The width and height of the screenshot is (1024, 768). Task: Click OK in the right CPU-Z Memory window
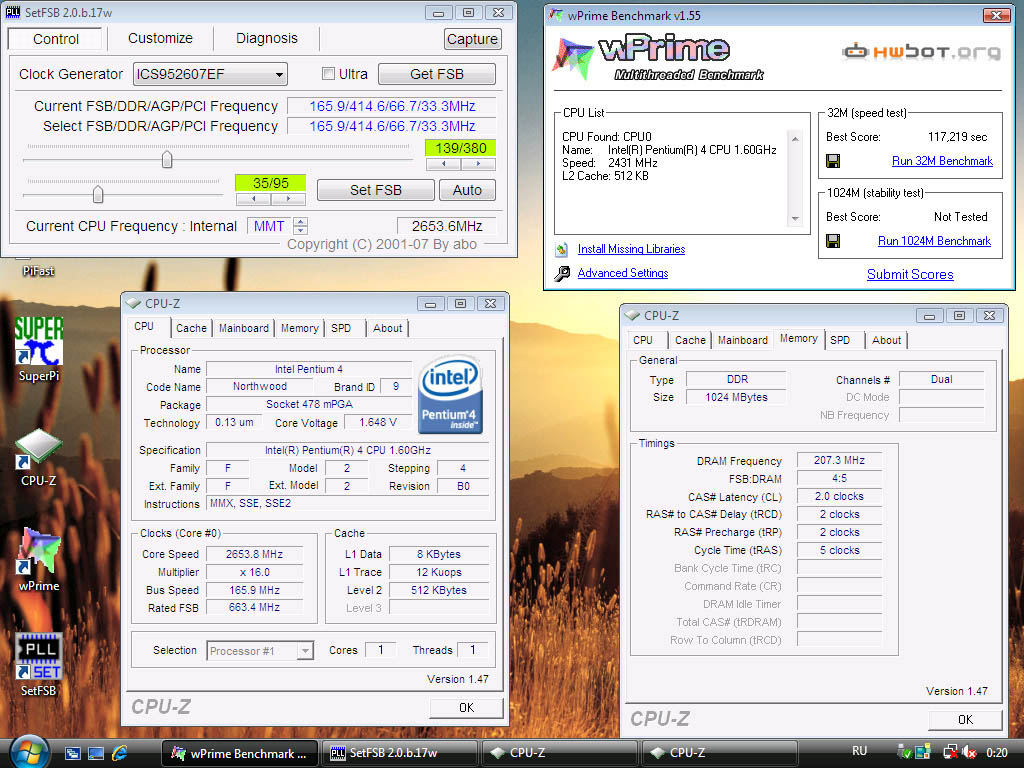point(965,719)
